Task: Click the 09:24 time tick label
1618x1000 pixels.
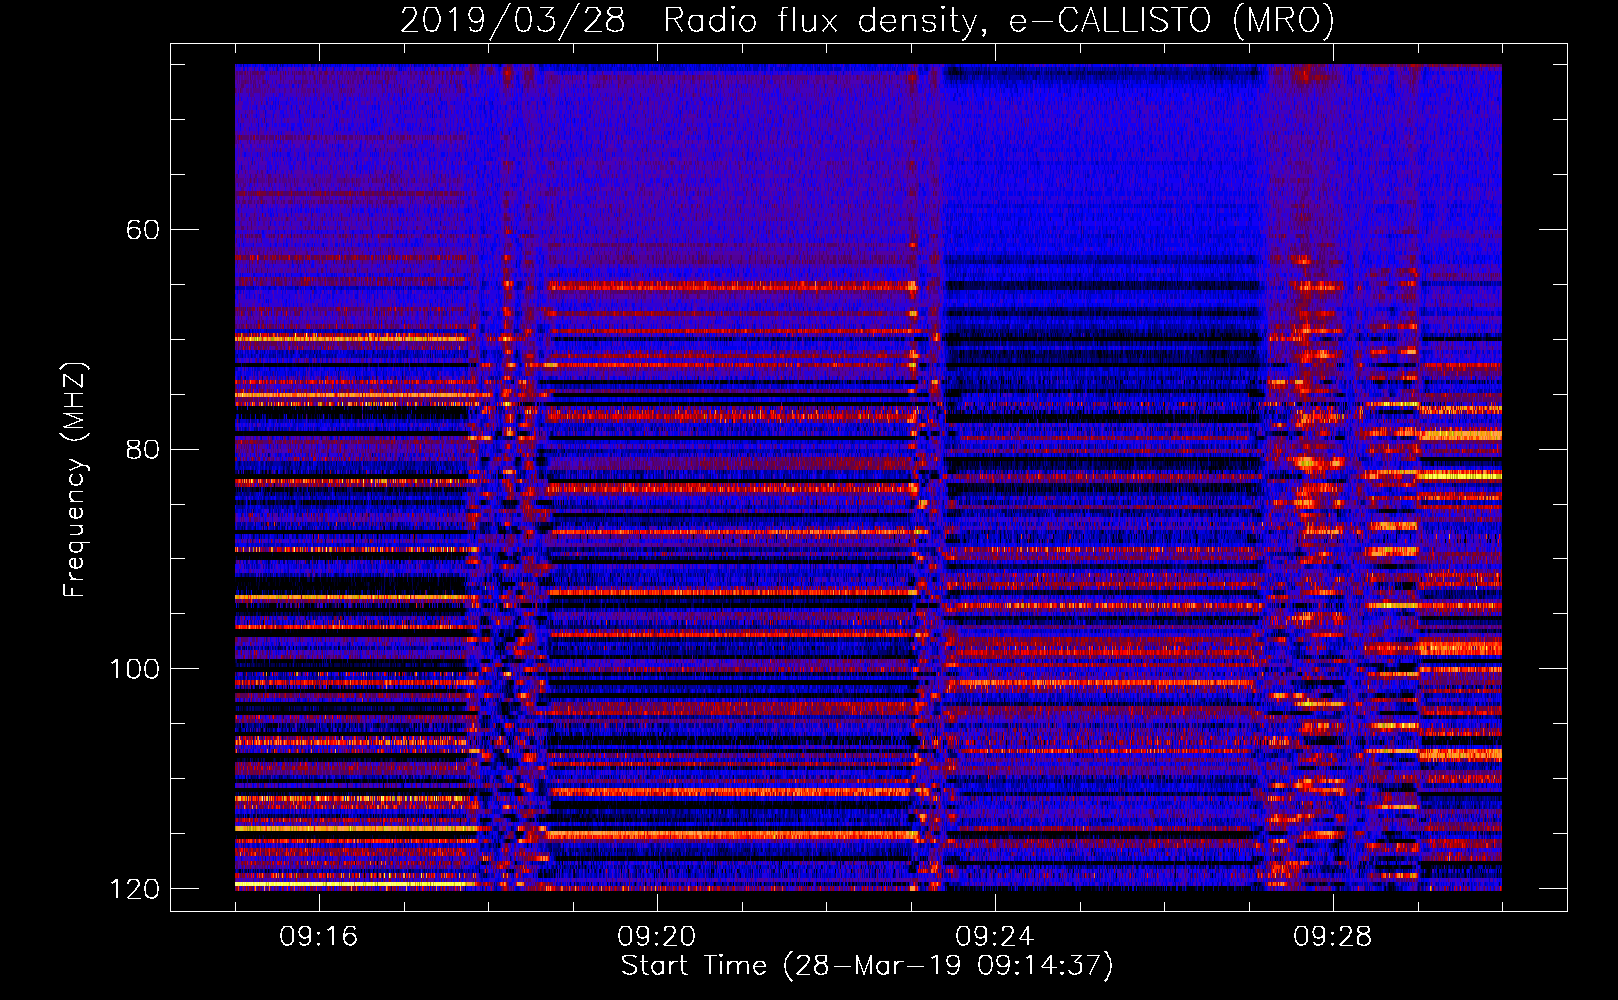Action: point(995,937)
